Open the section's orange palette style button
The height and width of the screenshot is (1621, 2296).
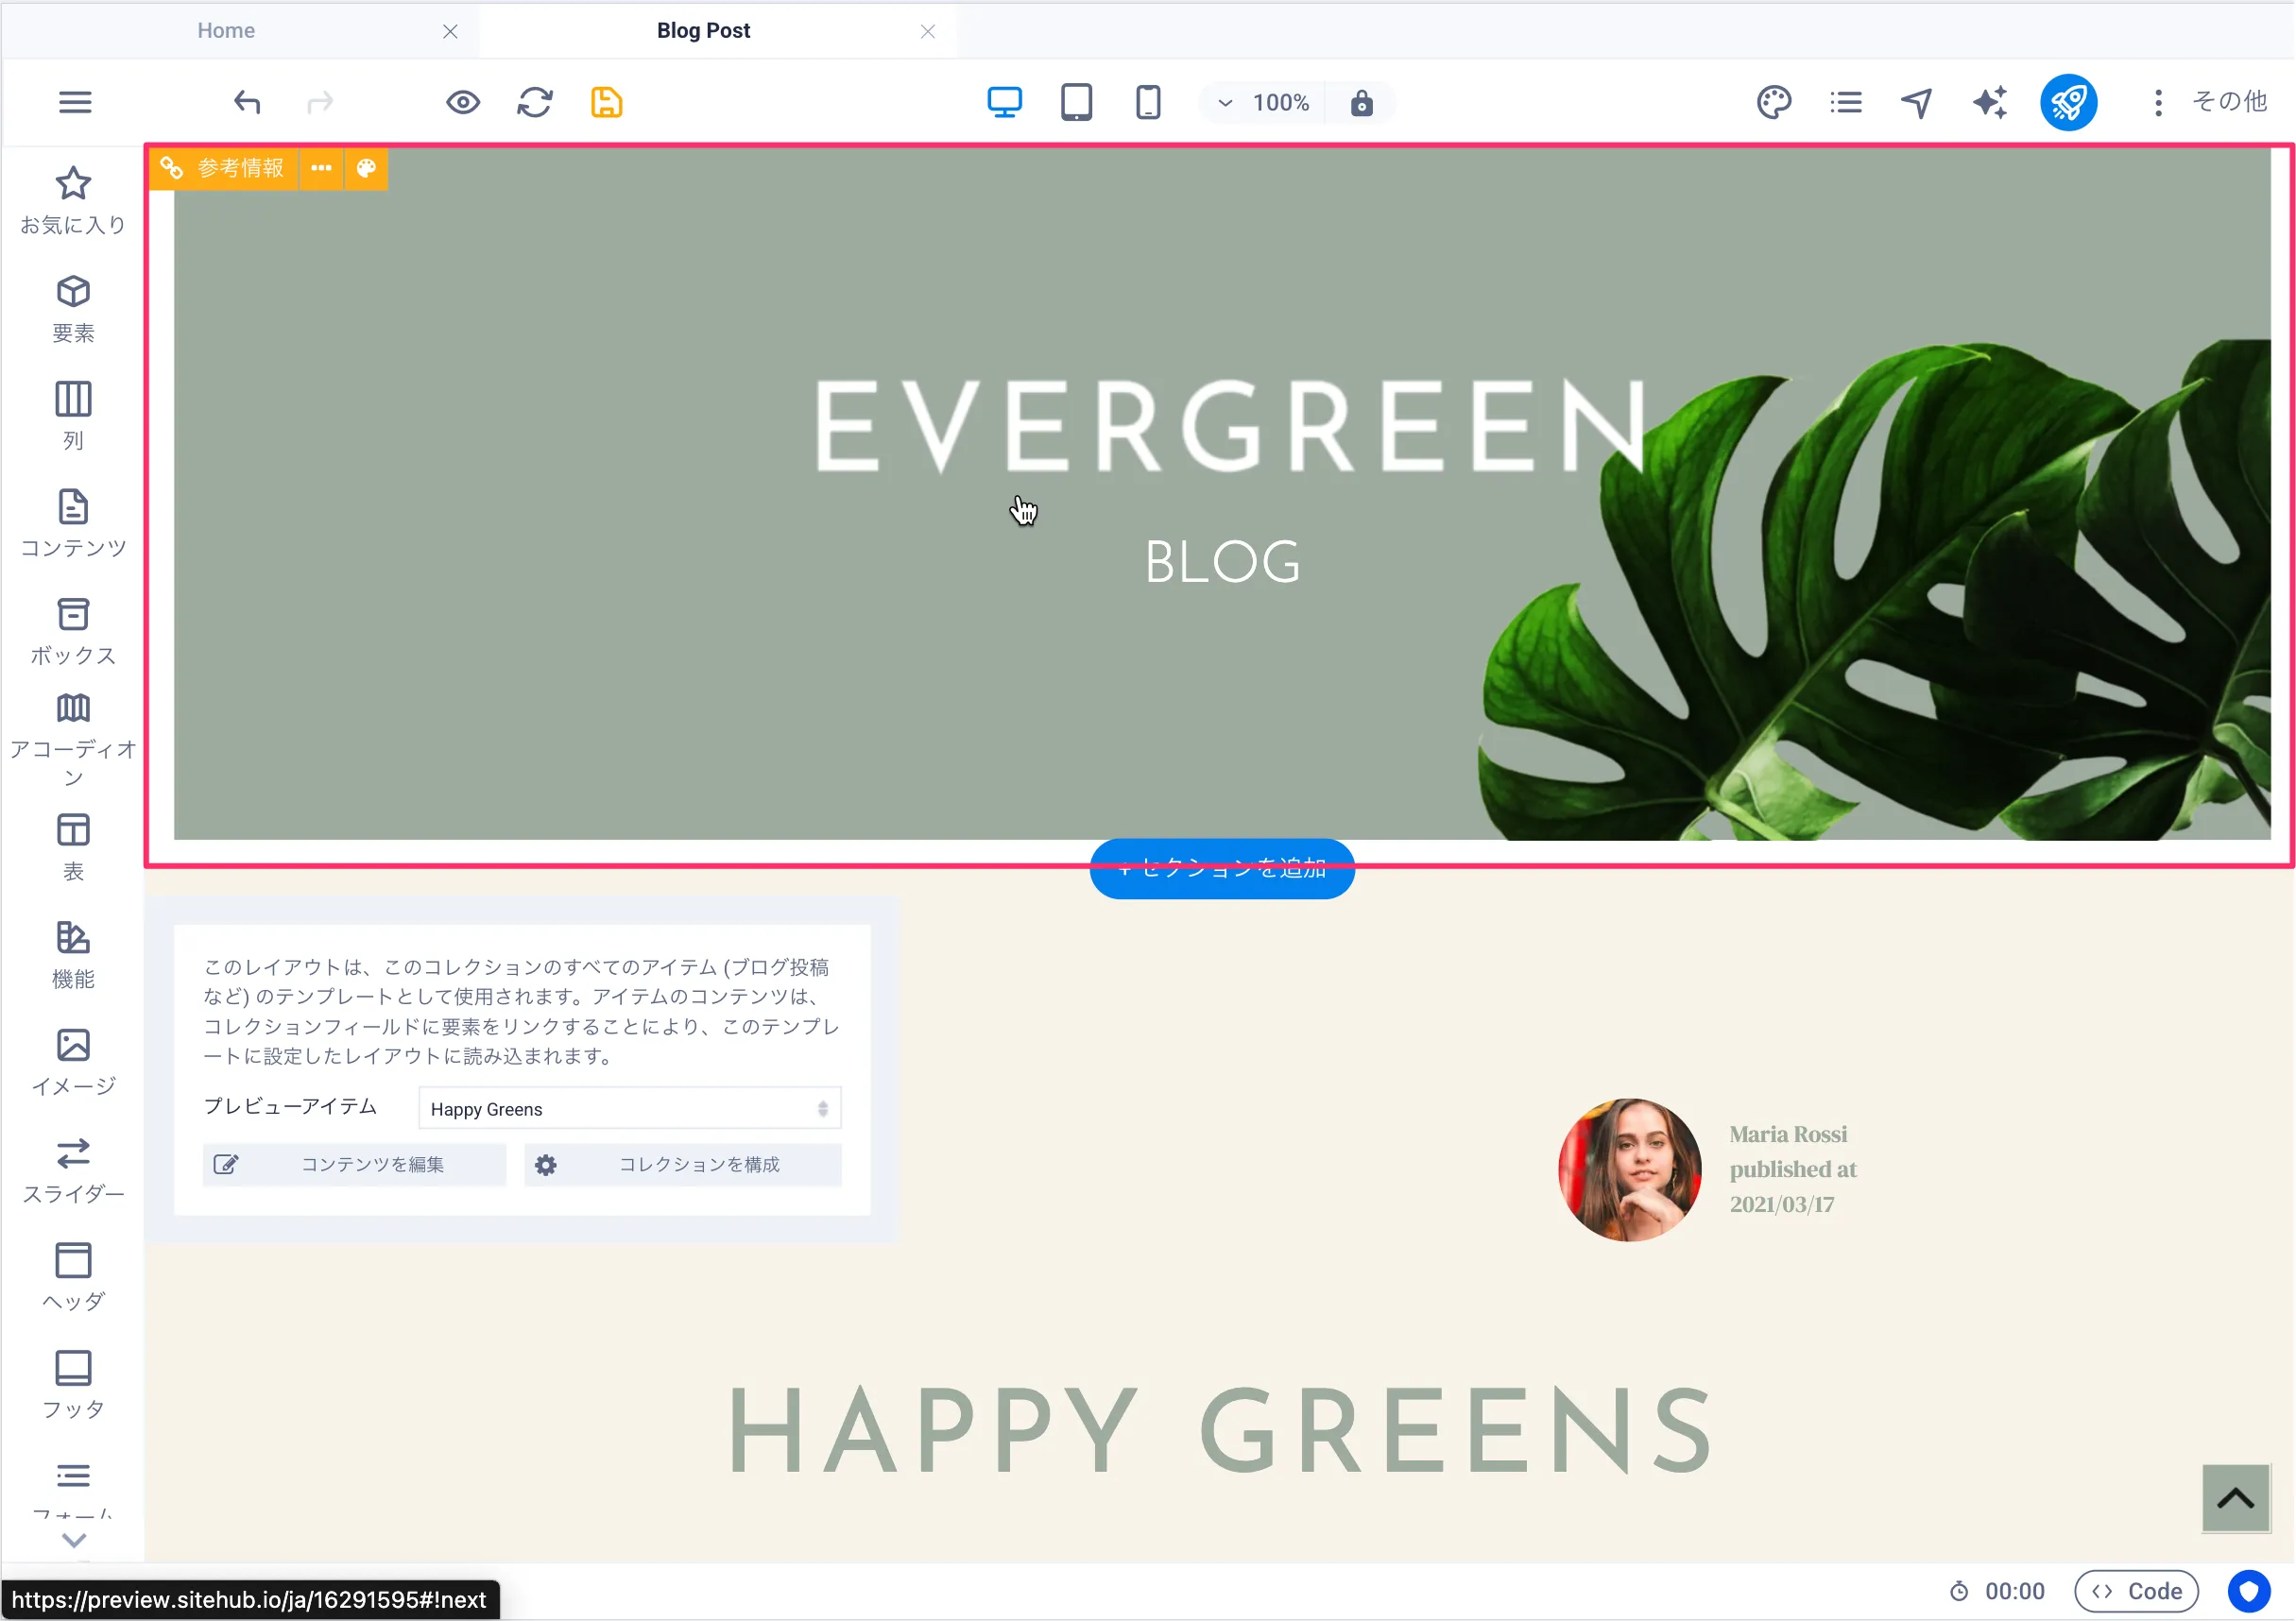[x=366, y=168]
